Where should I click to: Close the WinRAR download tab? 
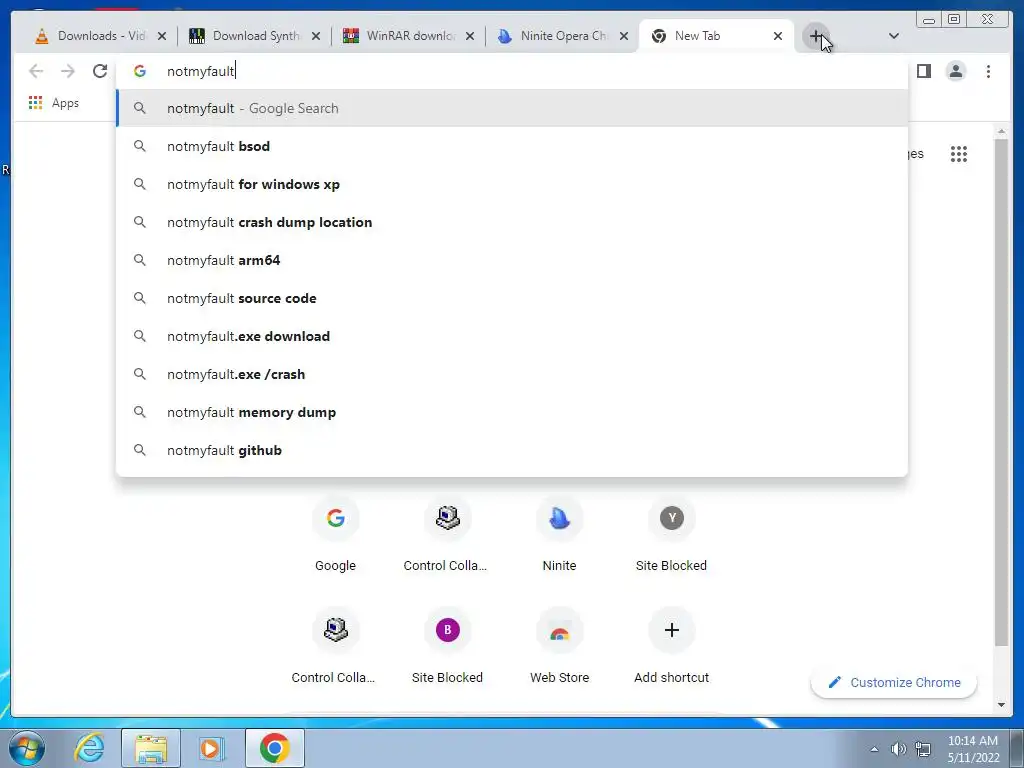pos(470,36)
